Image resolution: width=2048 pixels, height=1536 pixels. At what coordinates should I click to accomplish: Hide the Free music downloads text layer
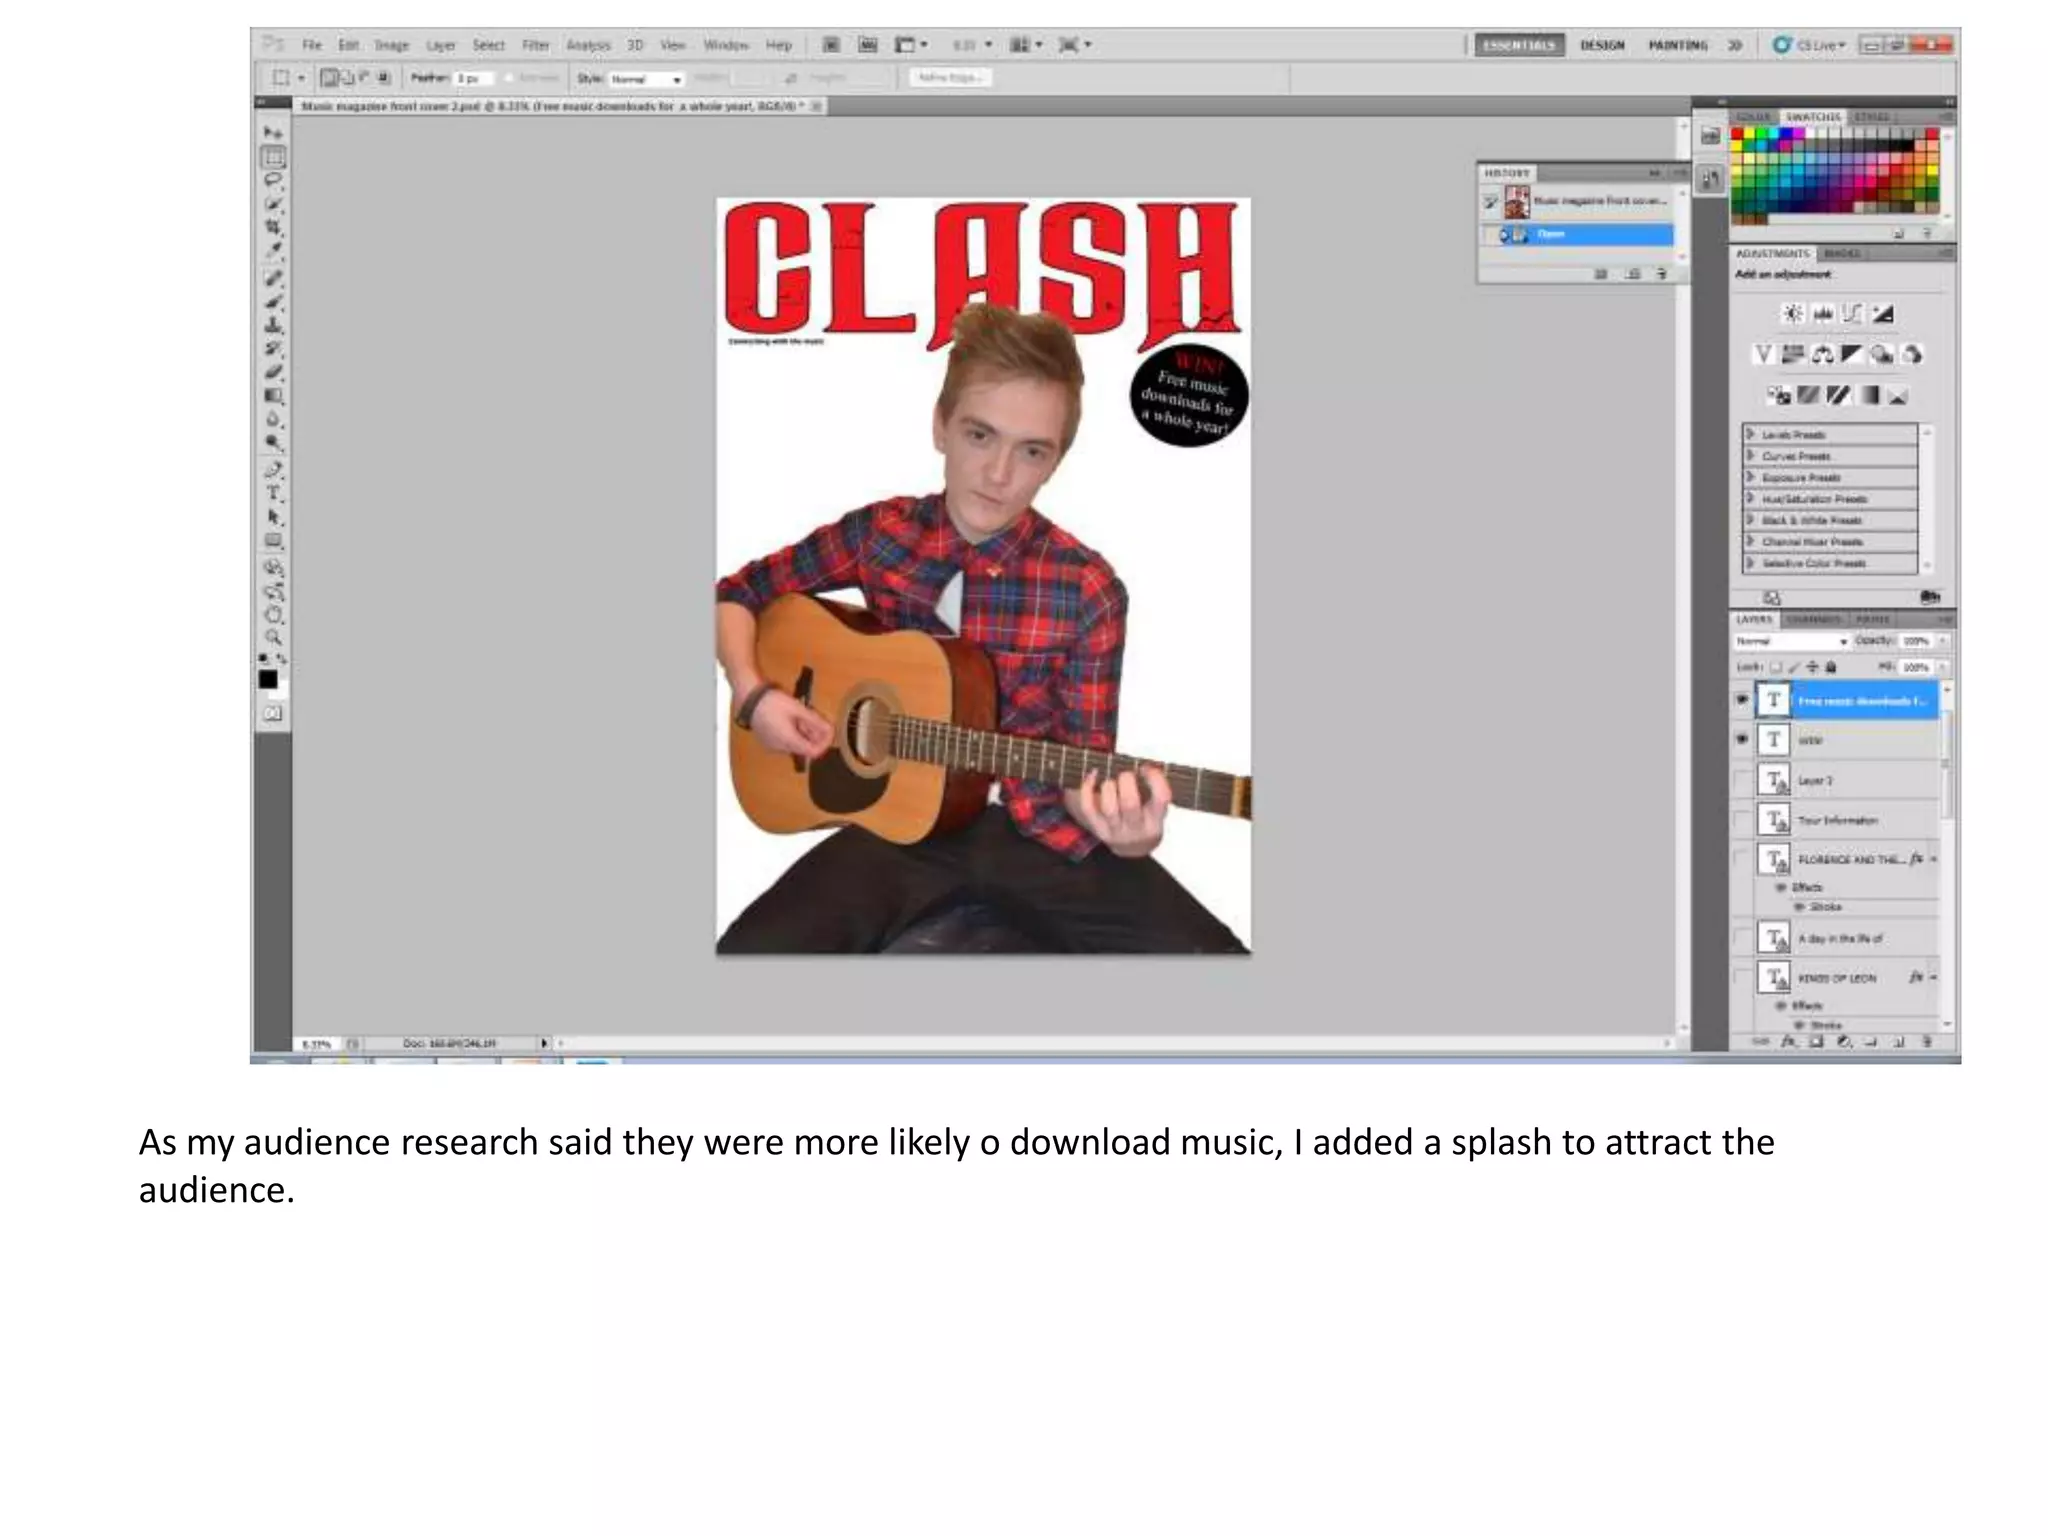click(1742, 700)
